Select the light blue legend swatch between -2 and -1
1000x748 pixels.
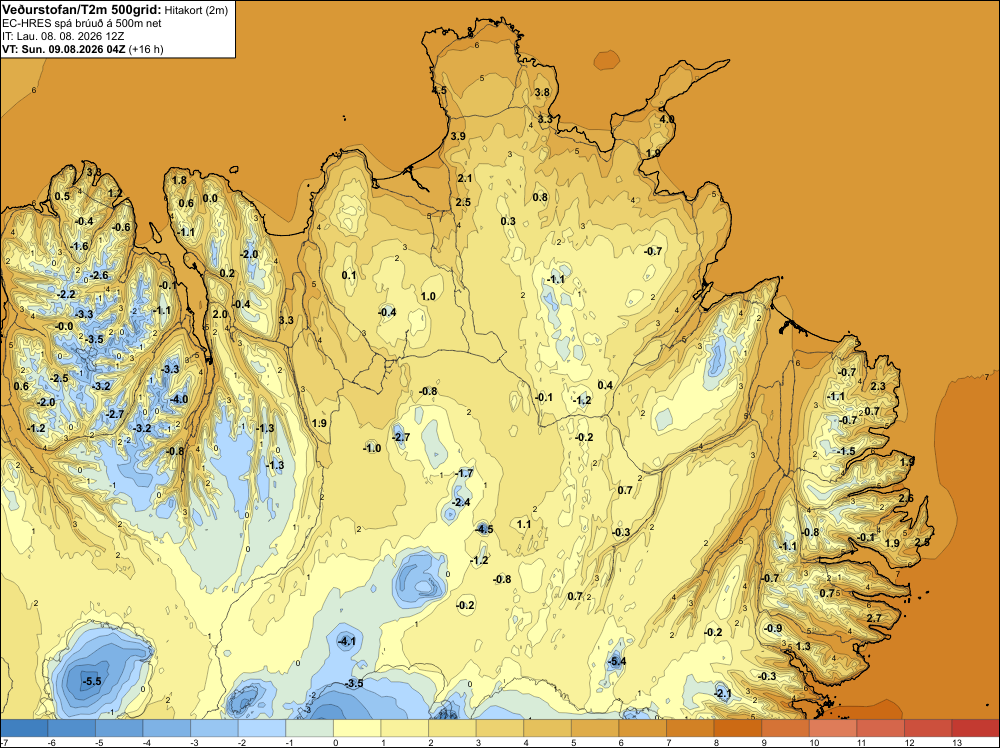coord(261,728)
